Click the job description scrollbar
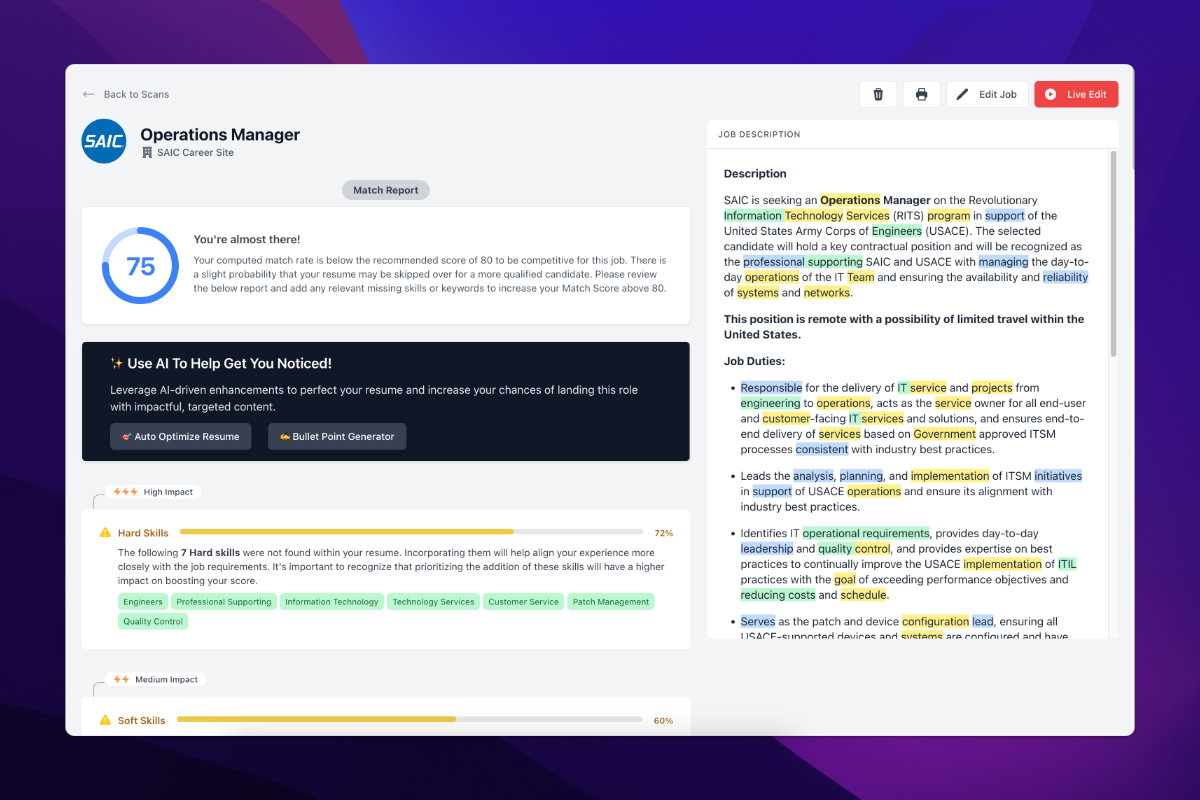 1113,255
